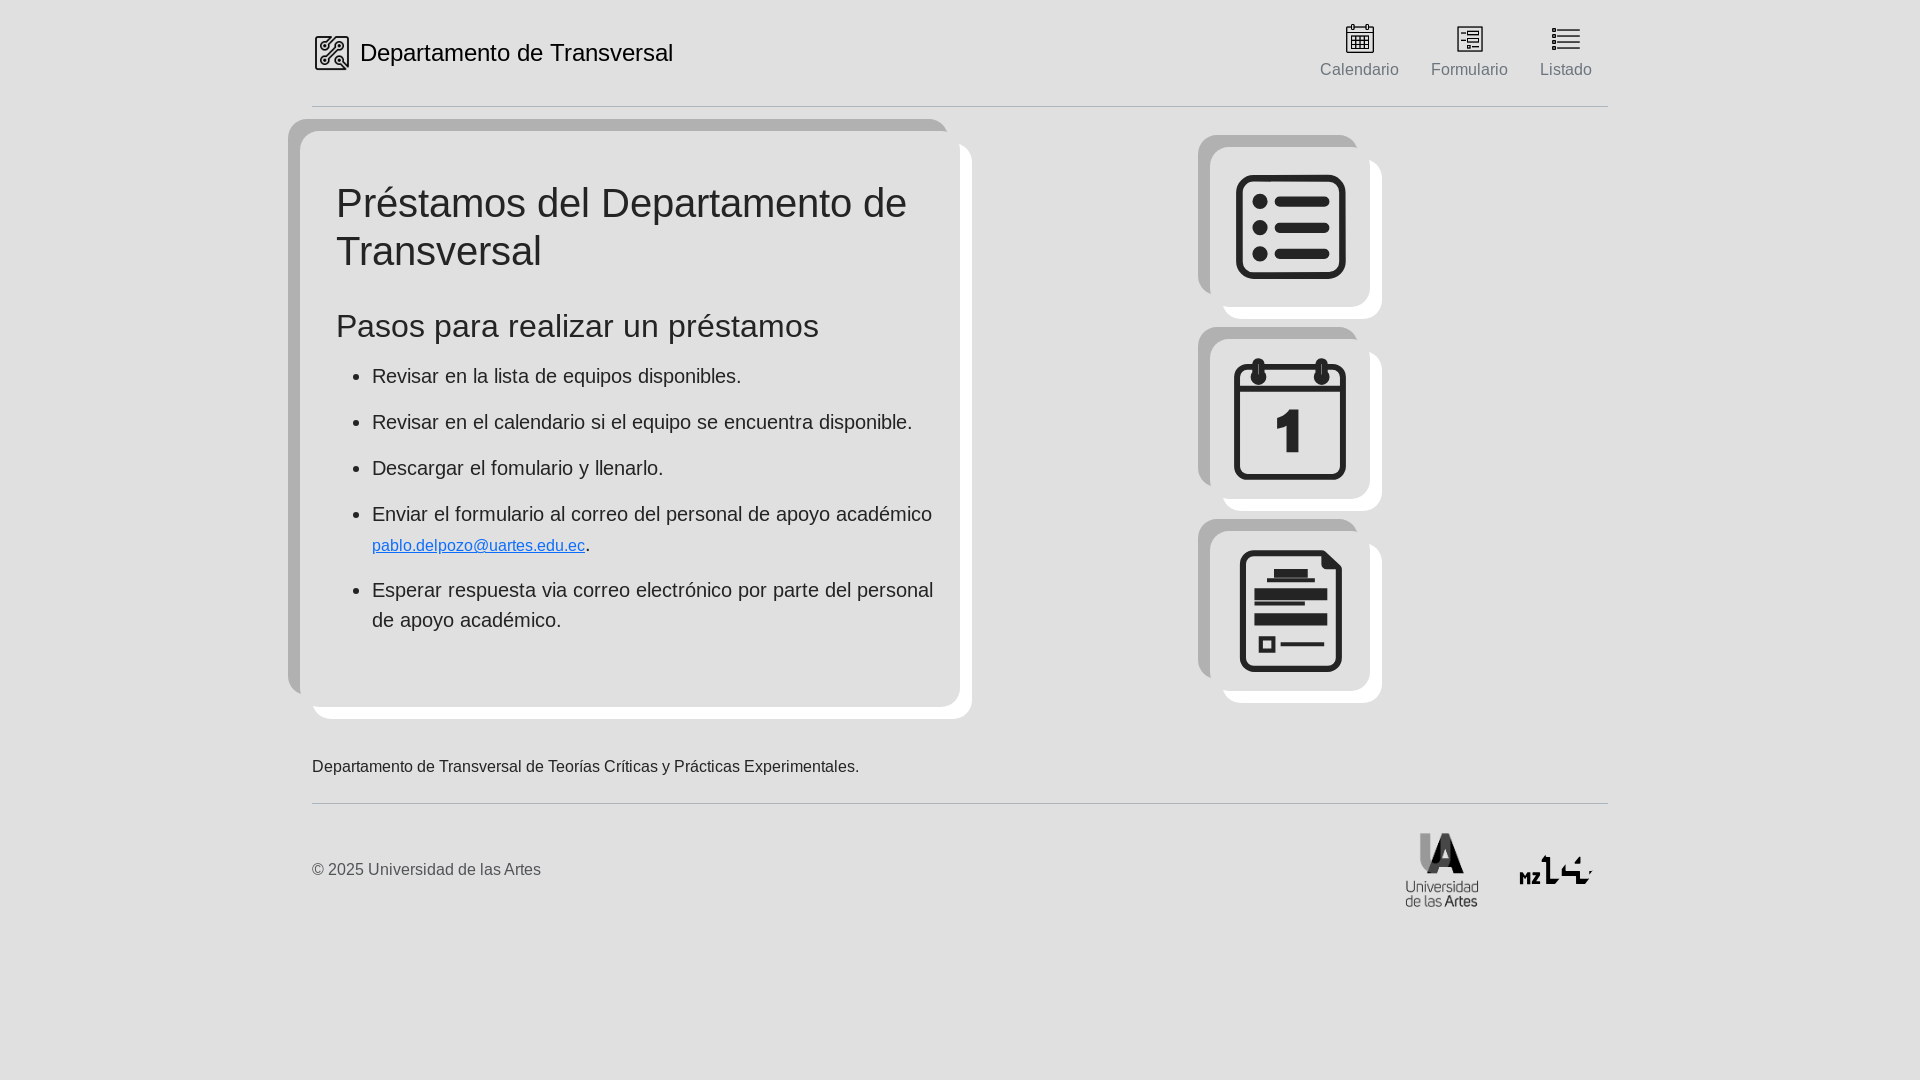This screenshot has width=1920, height=1080.
Task: Open the Departamento de Transversal home title
Action: click(x=516, y=53)
